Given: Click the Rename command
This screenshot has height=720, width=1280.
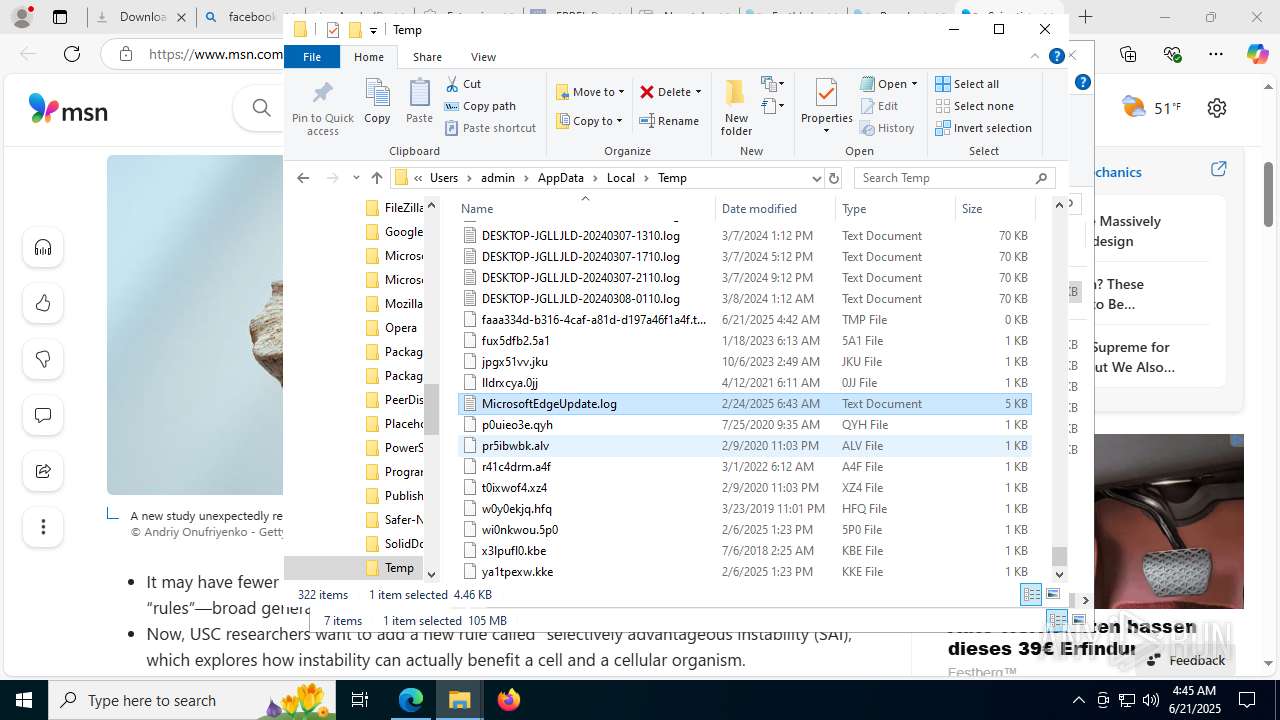Looking at the screenshot, I should coord(669,121).
